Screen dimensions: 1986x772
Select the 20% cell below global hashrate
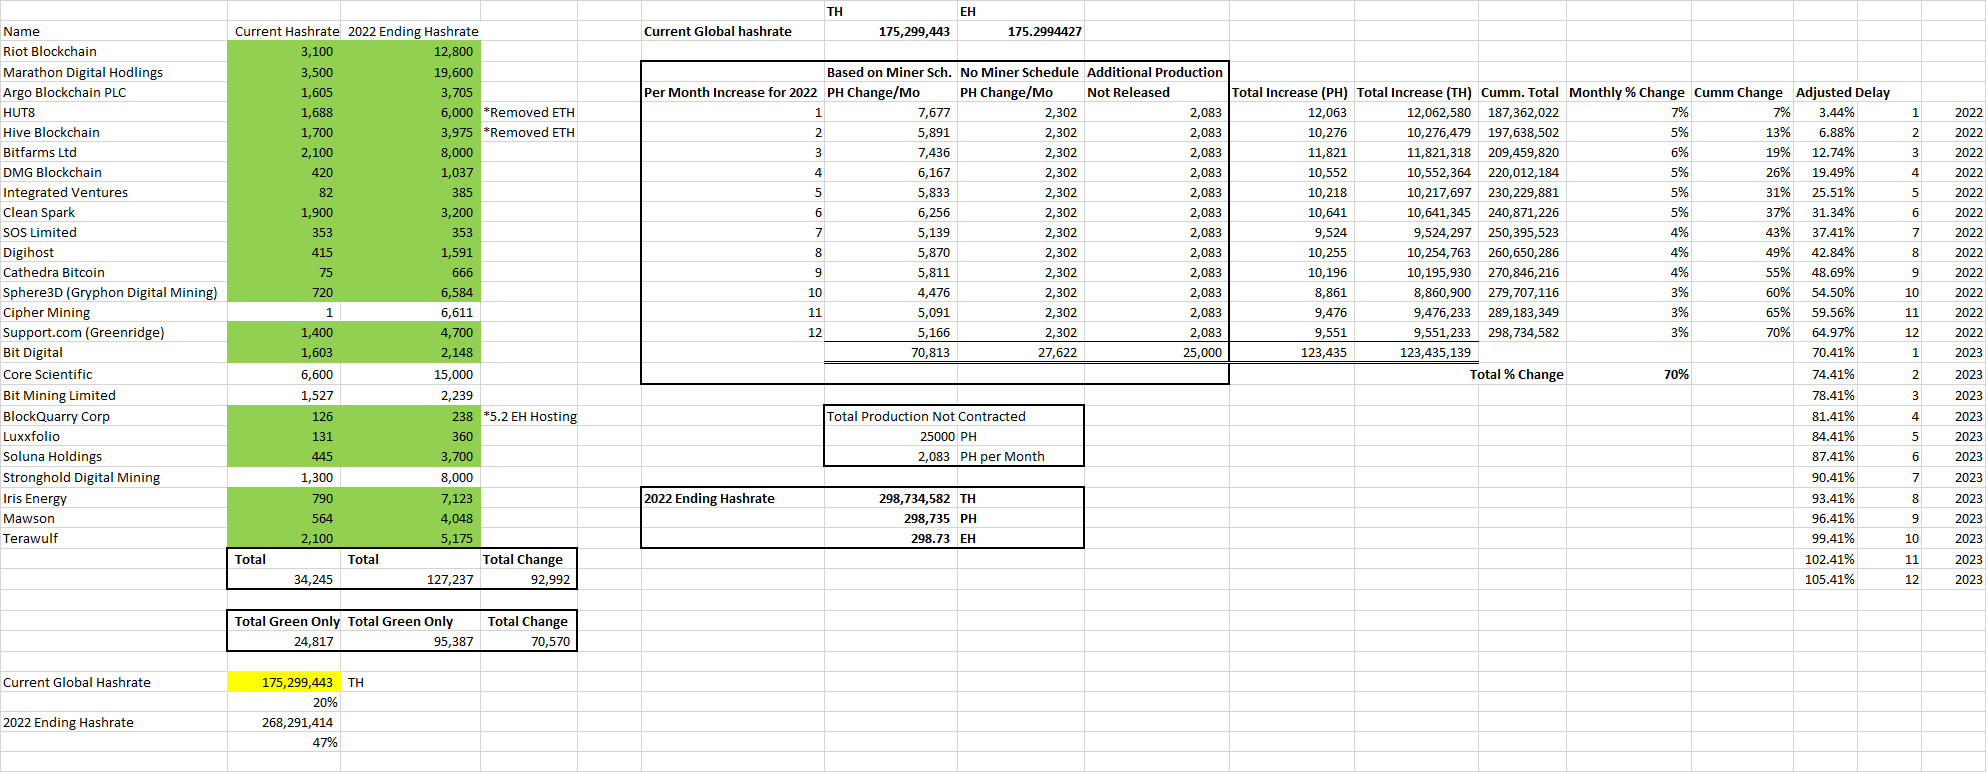coord(325,702)
